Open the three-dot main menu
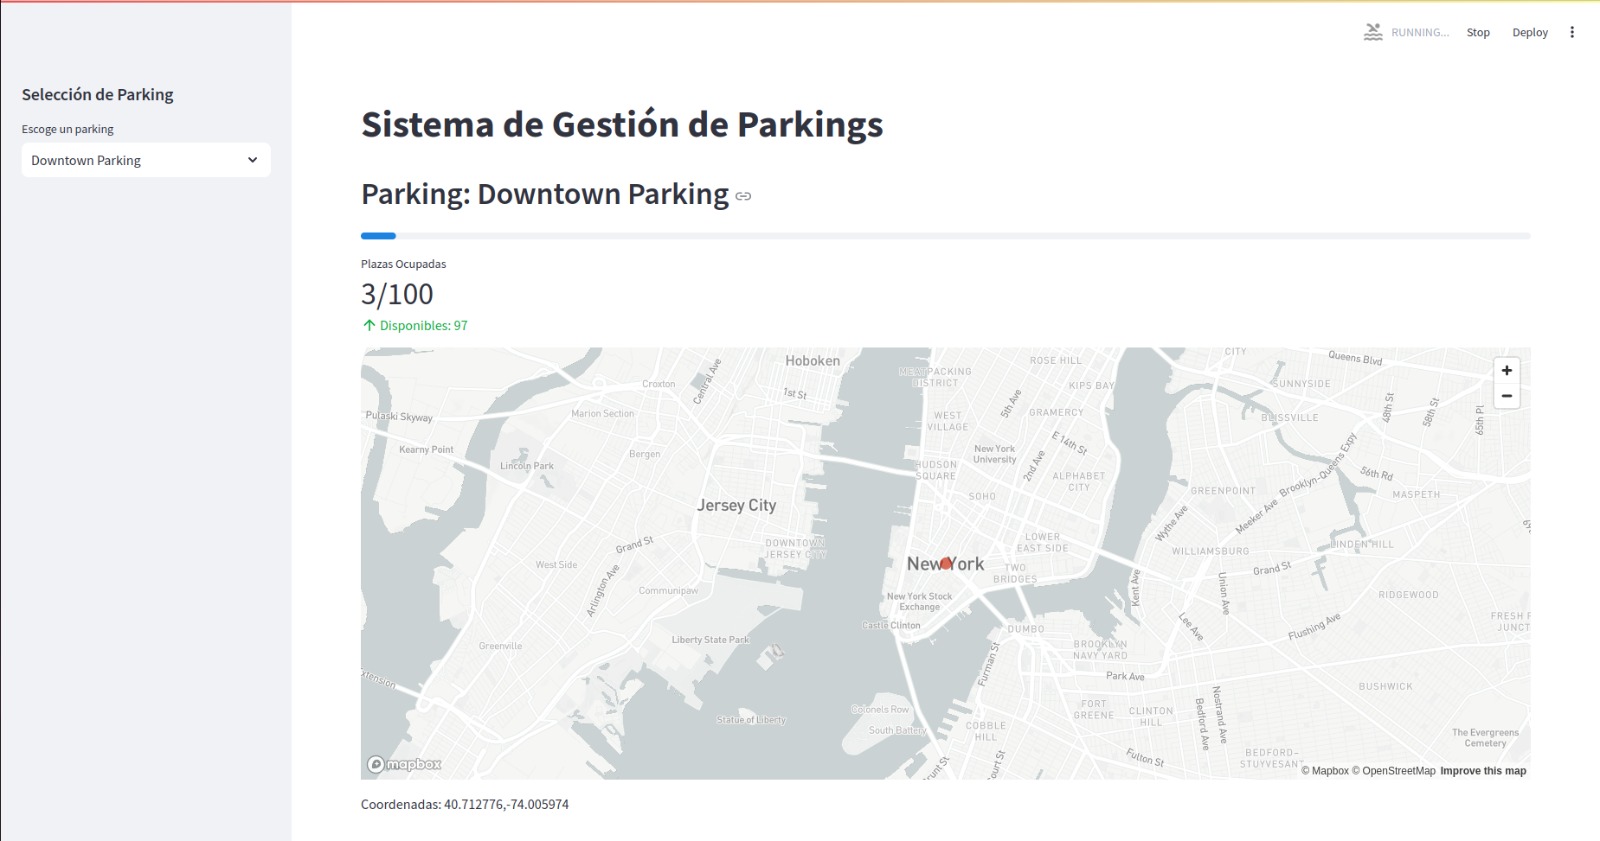 [x=1572, y=32]
